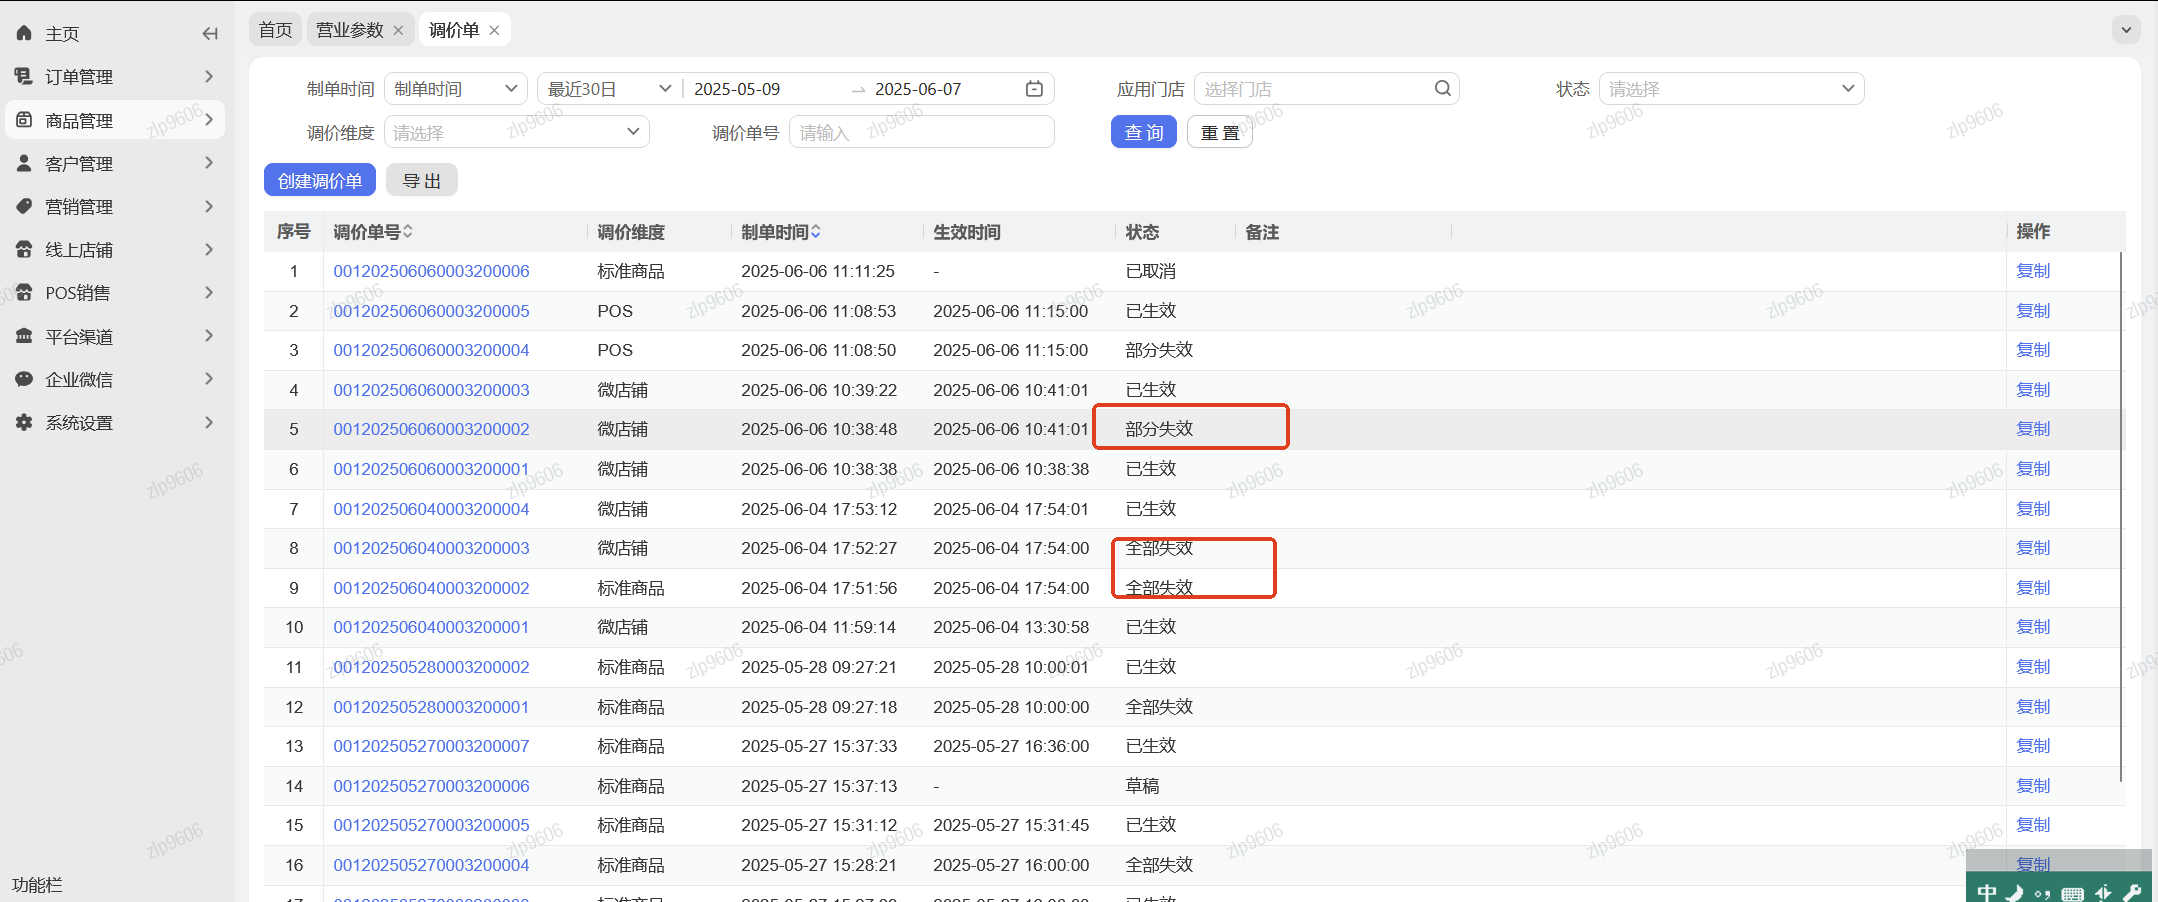
Task: Open 企业微信 sidebar menu
Action: coord(79,379)
